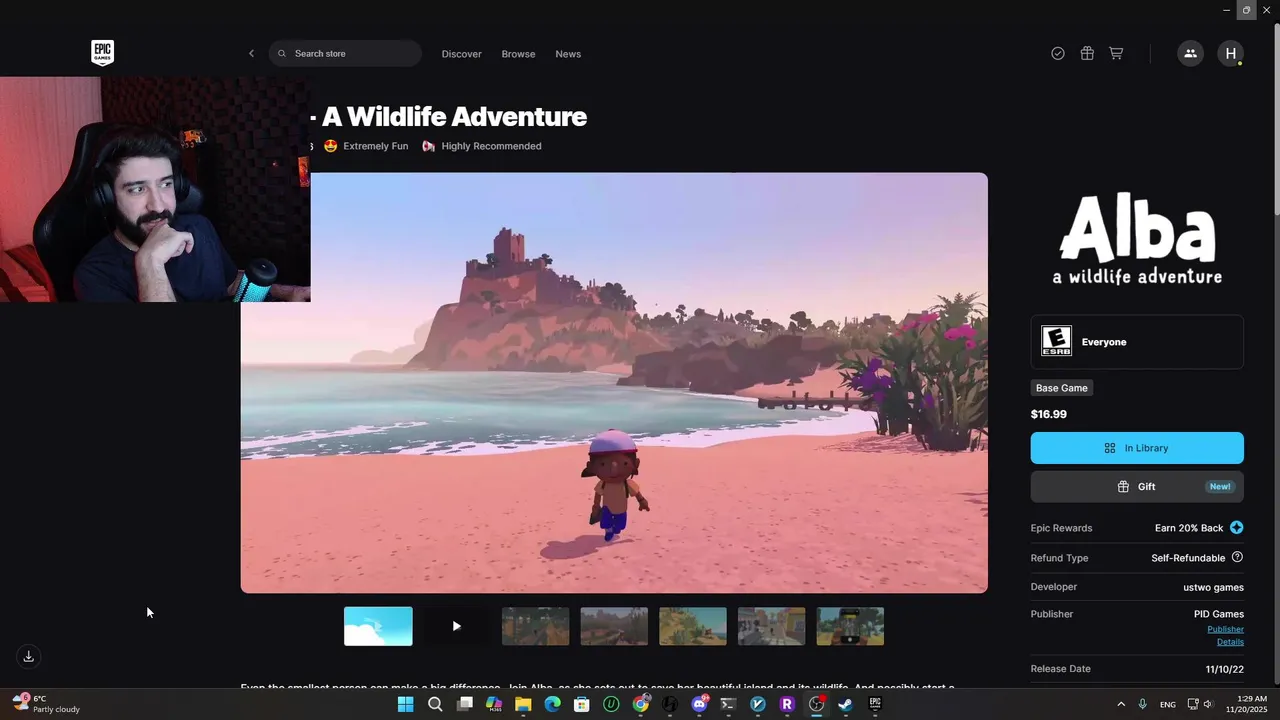
Task: Open the shopping cart icon
Action: 1116,54
